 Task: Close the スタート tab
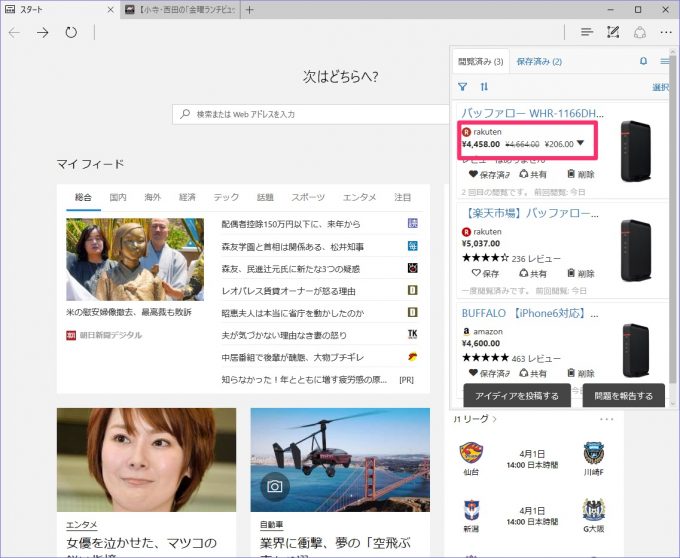(111, 10)
